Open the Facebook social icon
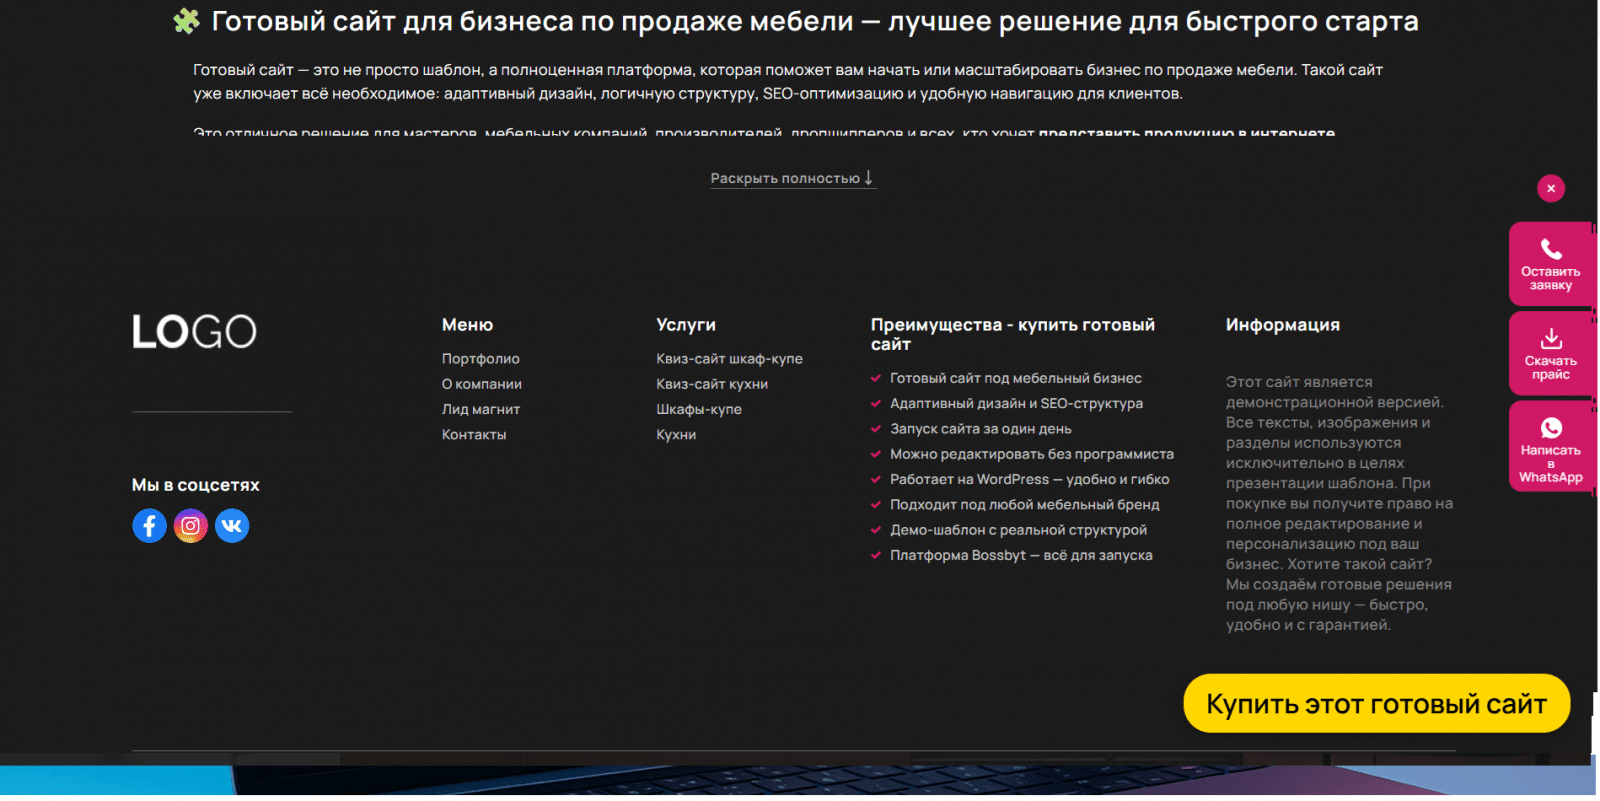This screenshot has height=801, width=1600. 149,526
